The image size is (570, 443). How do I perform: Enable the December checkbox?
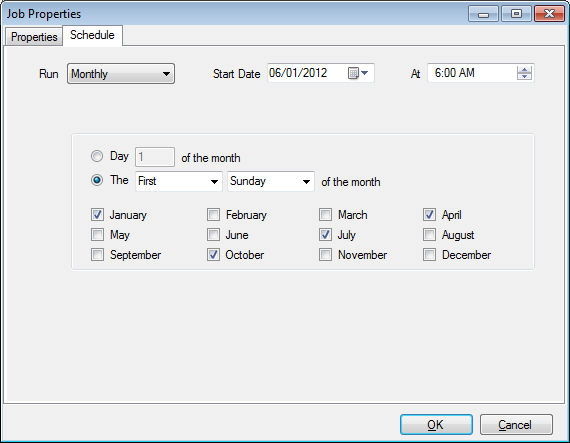[429, 255]
